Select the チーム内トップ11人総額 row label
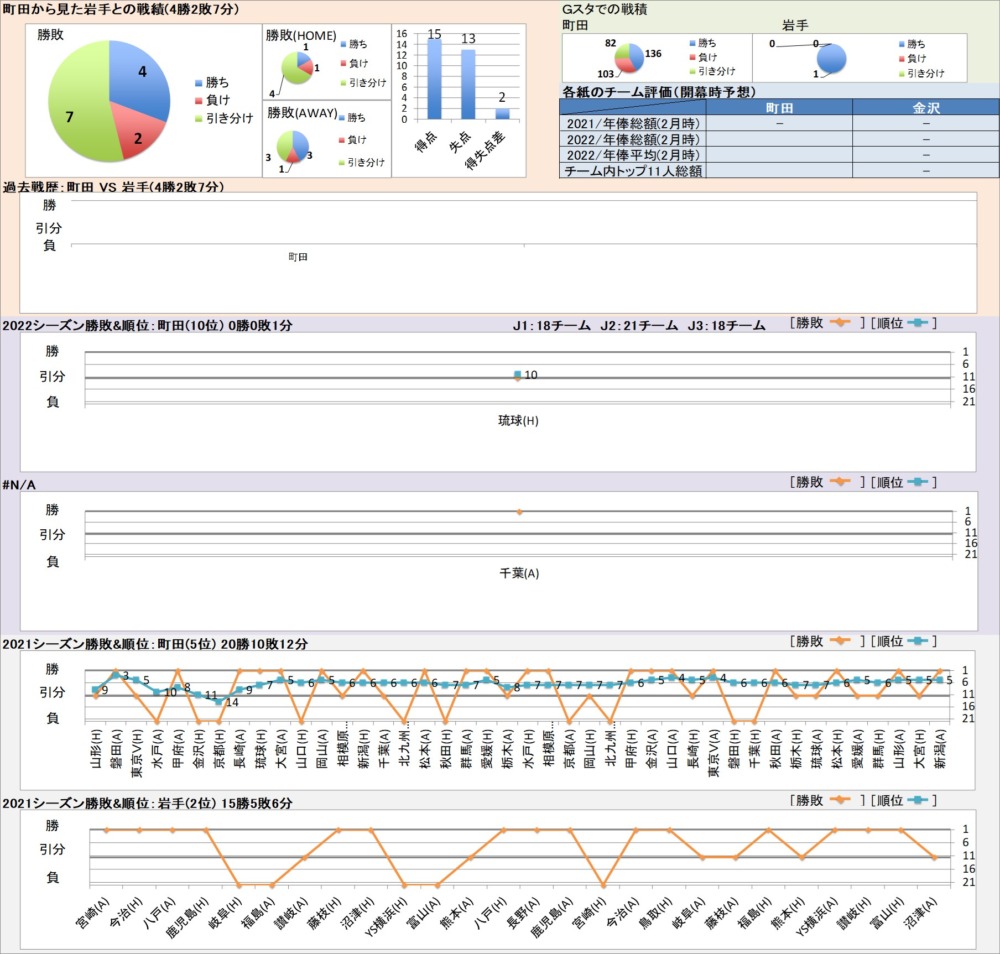 [631, 171]
